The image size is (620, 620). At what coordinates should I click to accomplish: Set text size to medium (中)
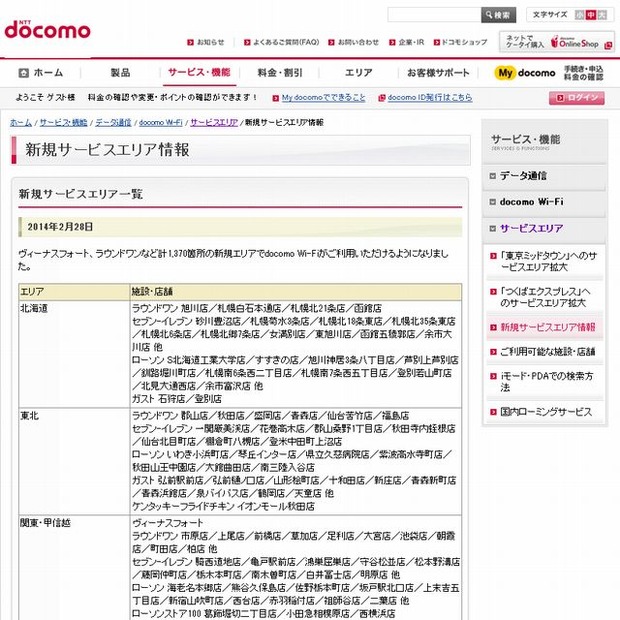(x=591, y=15)
